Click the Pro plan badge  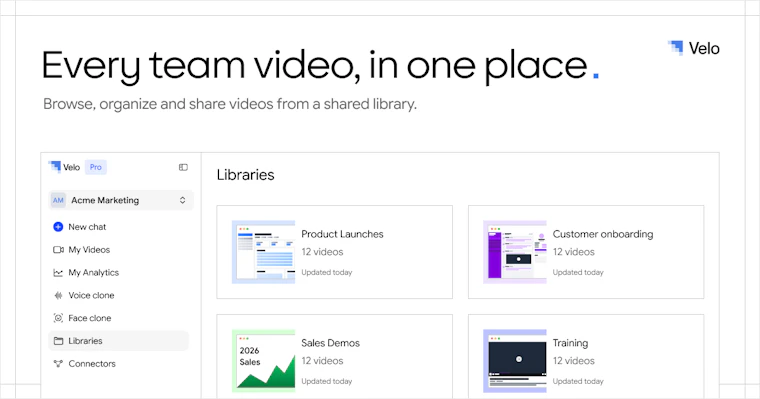pyautogui.click(x=95, y=167)
